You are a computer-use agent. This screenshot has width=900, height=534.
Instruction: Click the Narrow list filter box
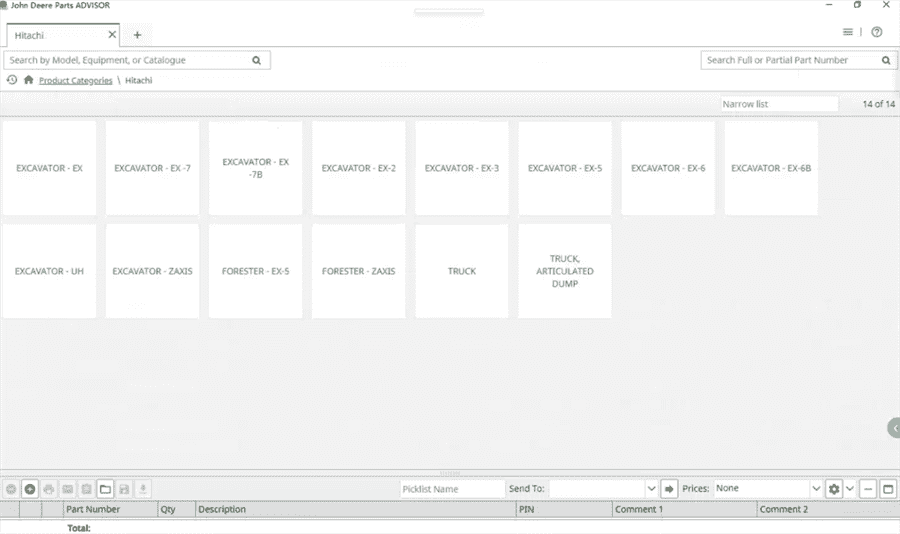click(779, 104)
